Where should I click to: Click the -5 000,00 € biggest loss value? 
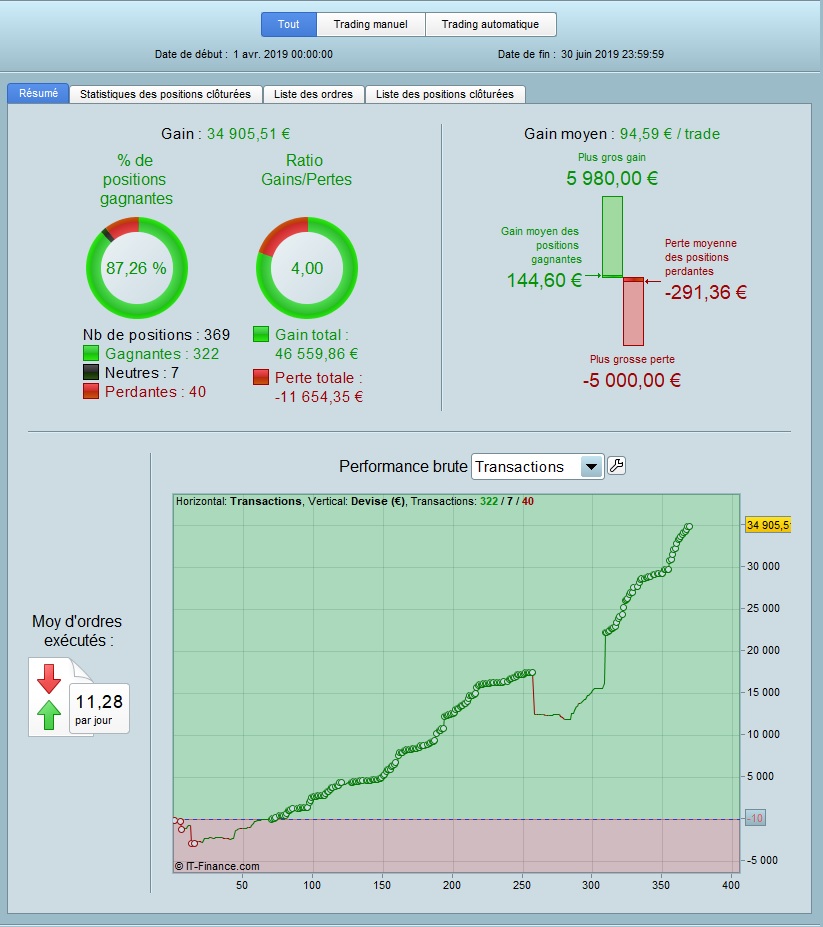(631, 380)
